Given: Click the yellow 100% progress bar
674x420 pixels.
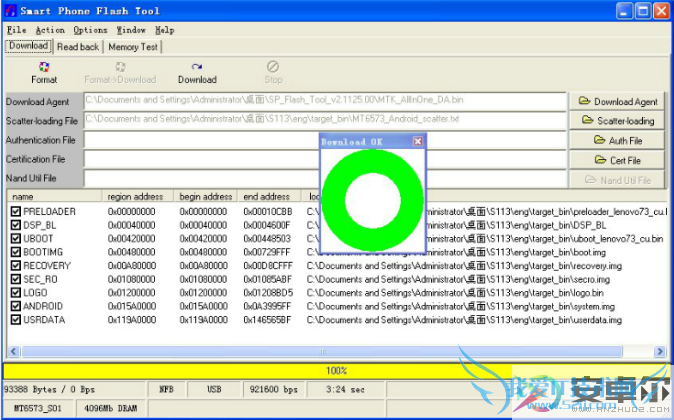Looking at the screenshot, I should coord(336,370).
